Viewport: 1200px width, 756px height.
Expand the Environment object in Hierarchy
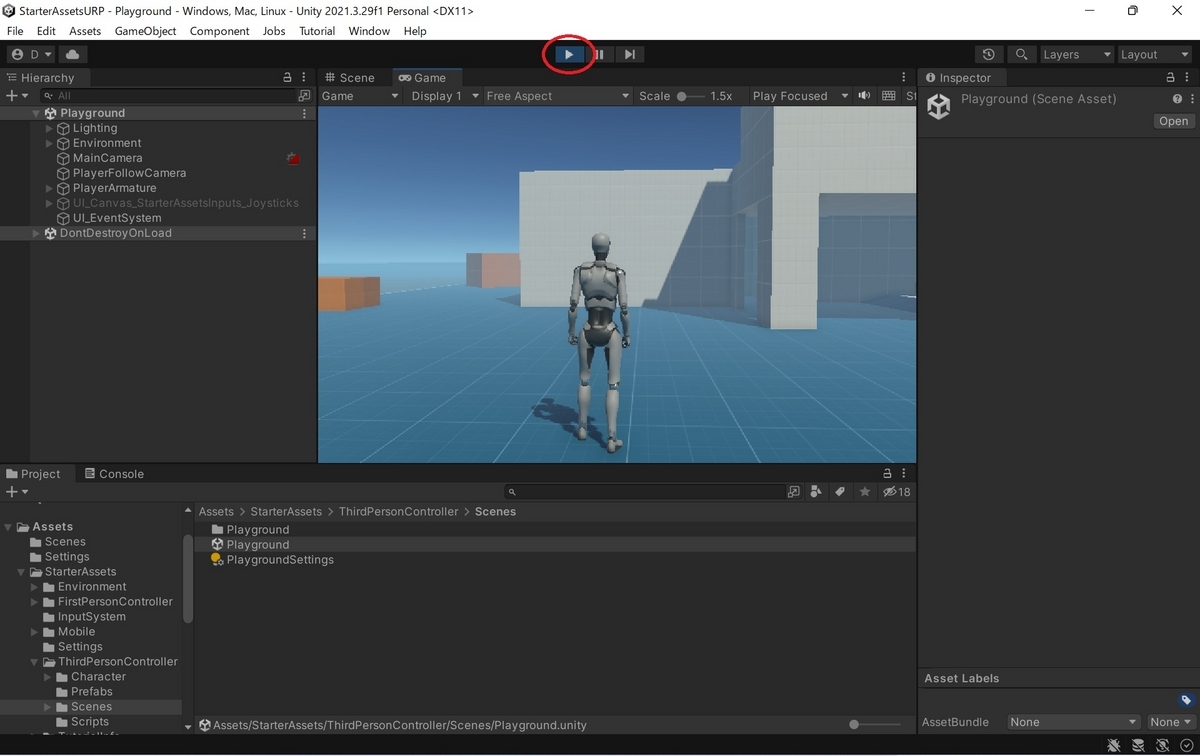[50, 143]
